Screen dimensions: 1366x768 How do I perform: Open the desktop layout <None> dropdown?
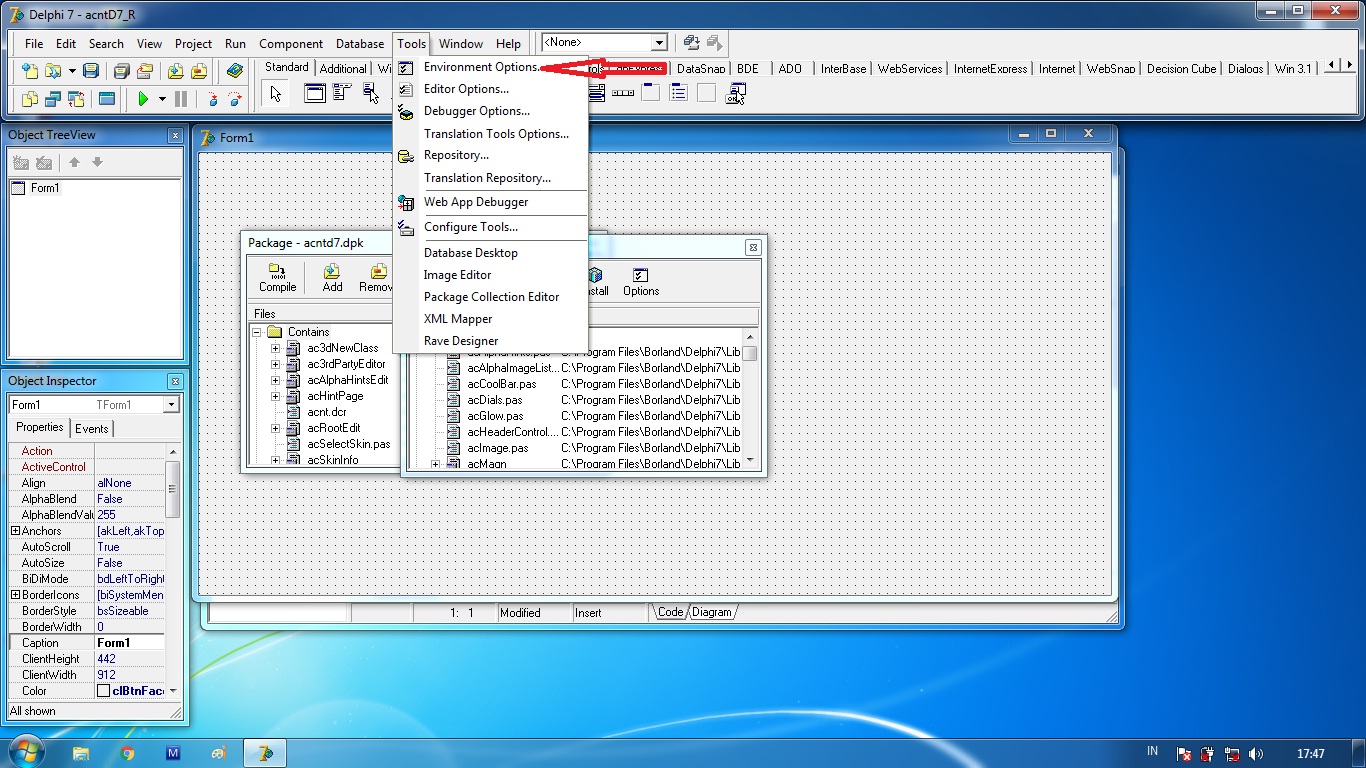[659, 43]
